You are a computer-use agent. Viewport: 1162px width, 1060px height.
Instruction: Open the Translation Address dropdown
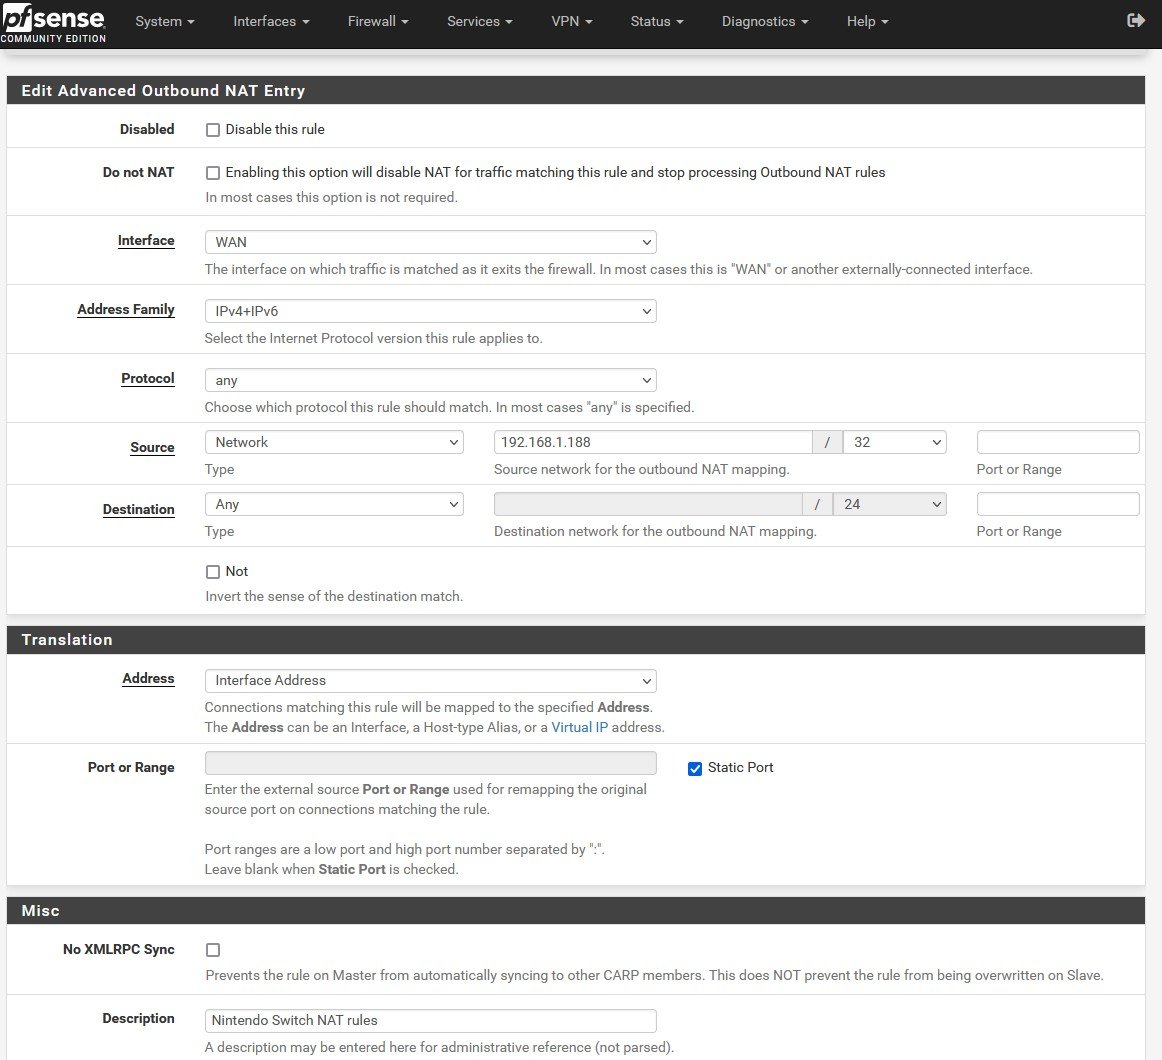pyautogui.click(x=430, y=680)
